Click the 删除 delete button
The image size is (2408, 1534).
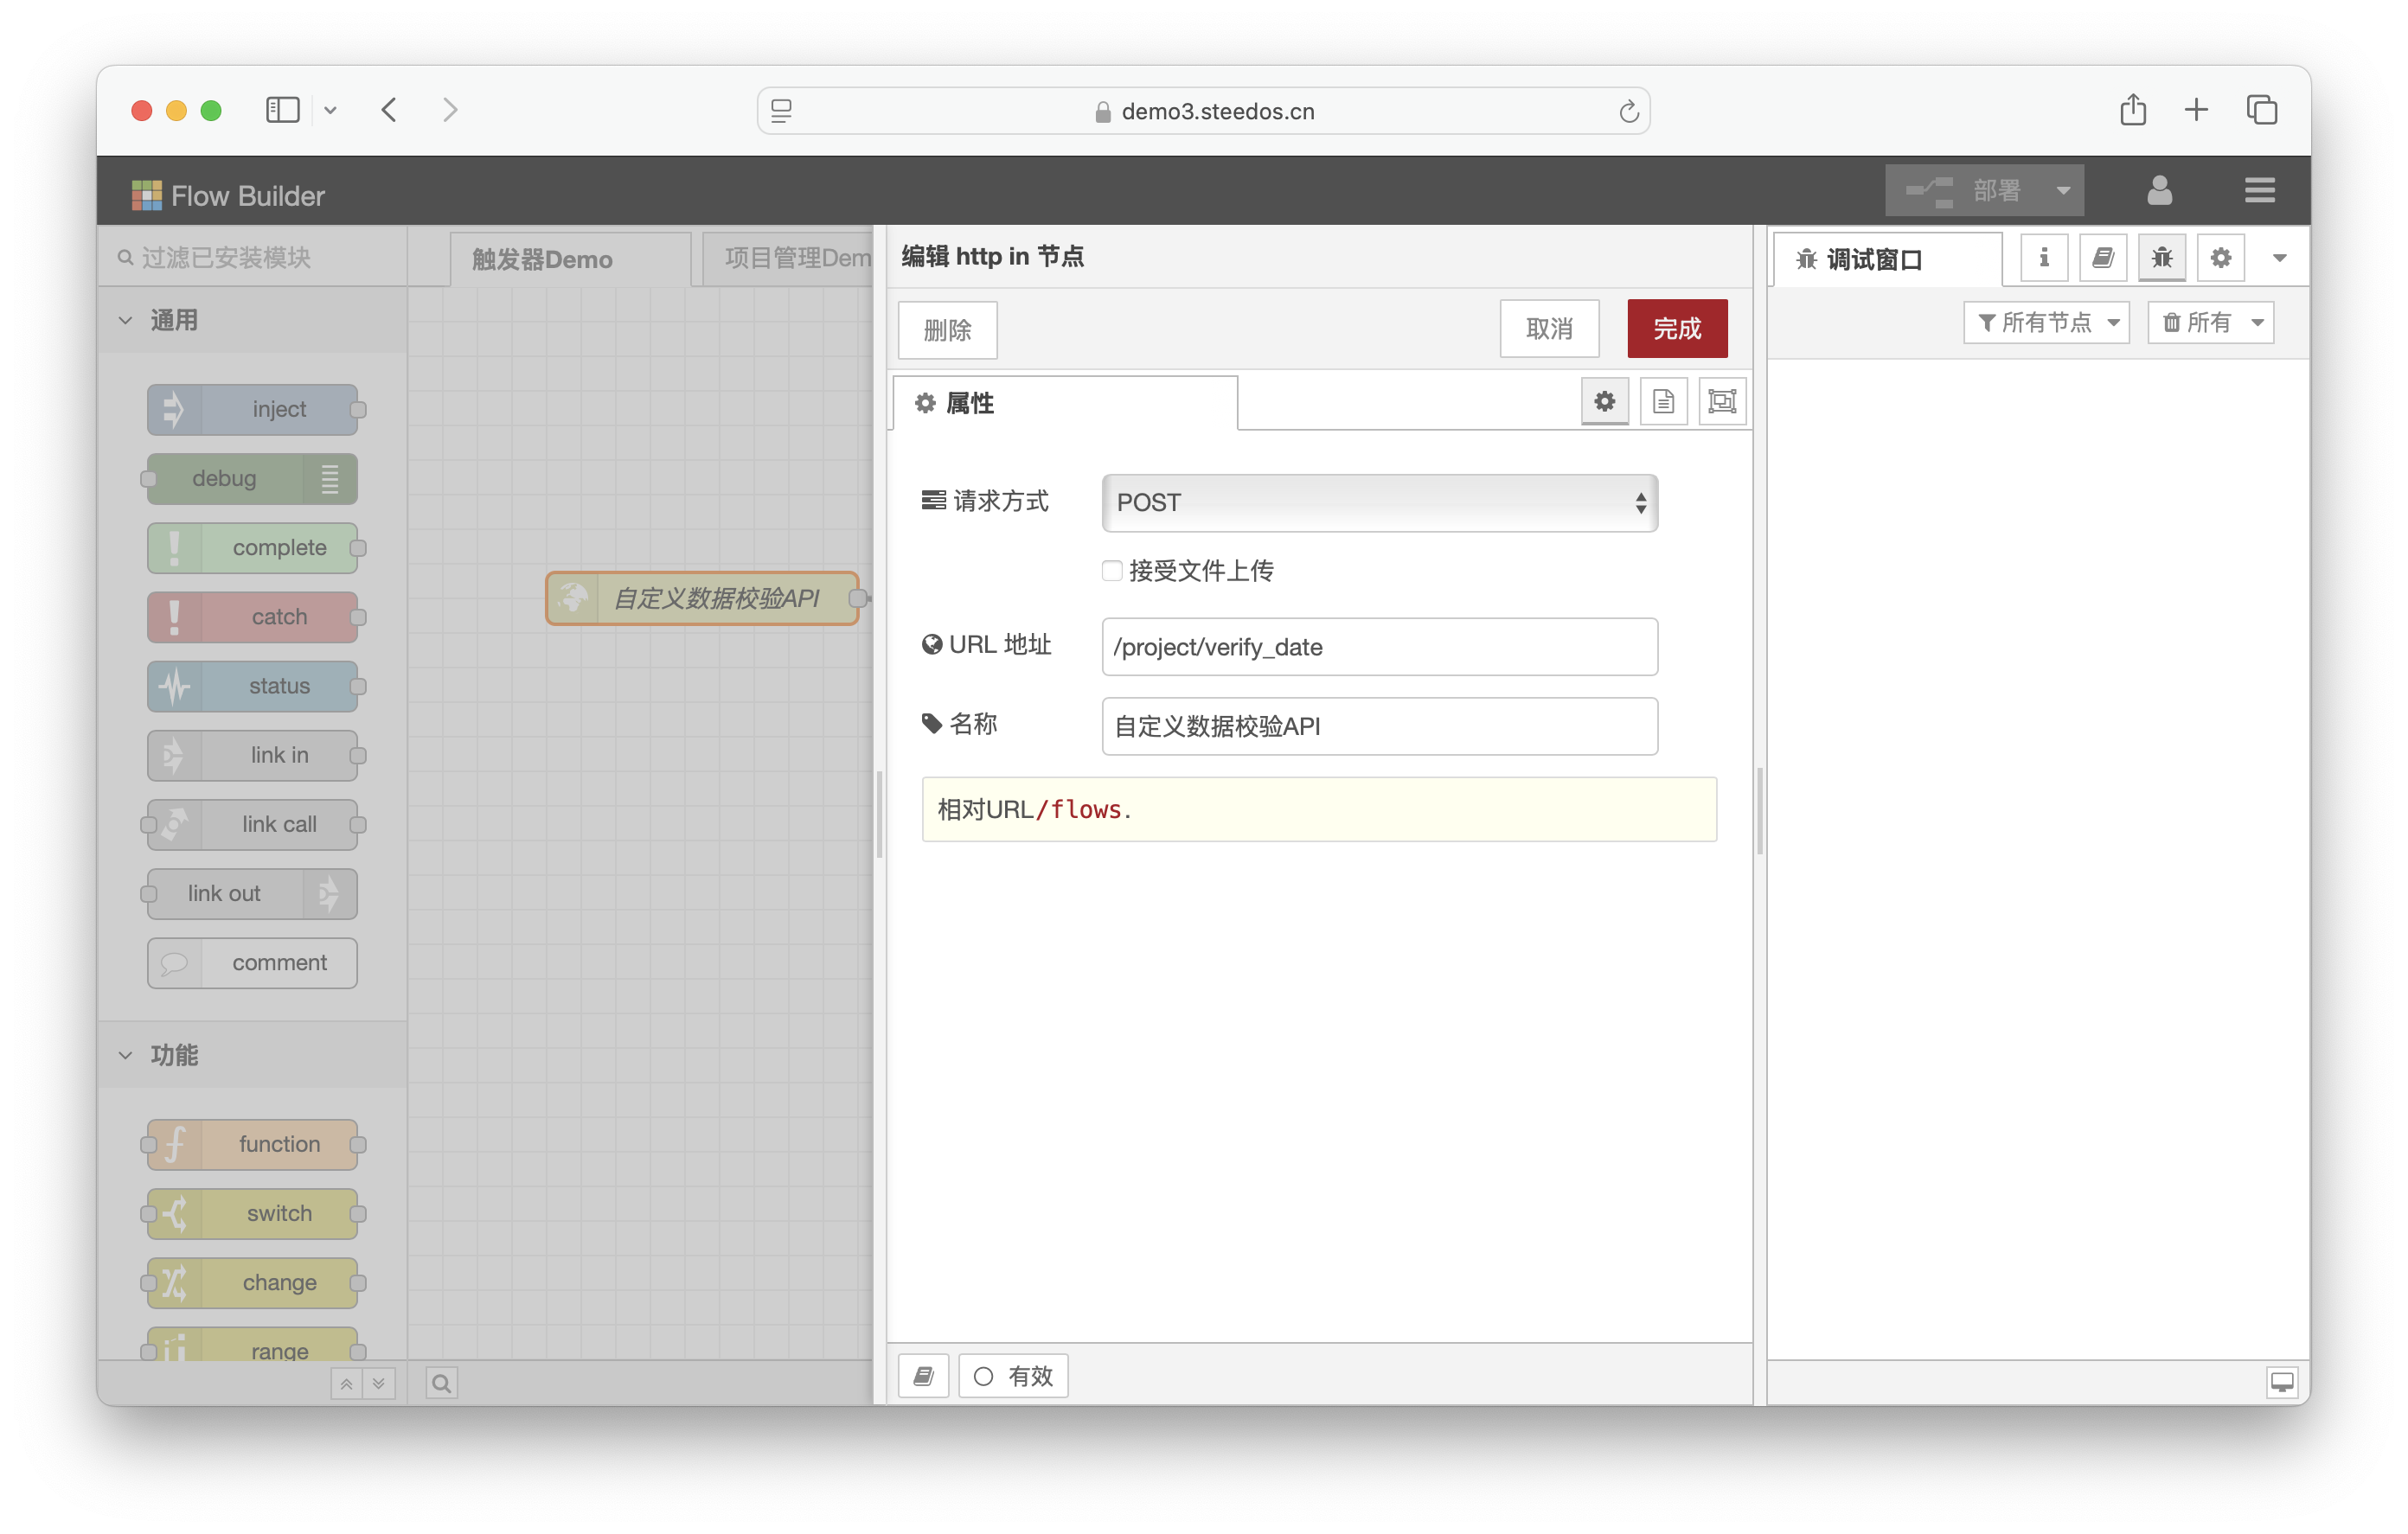[947, 329]
